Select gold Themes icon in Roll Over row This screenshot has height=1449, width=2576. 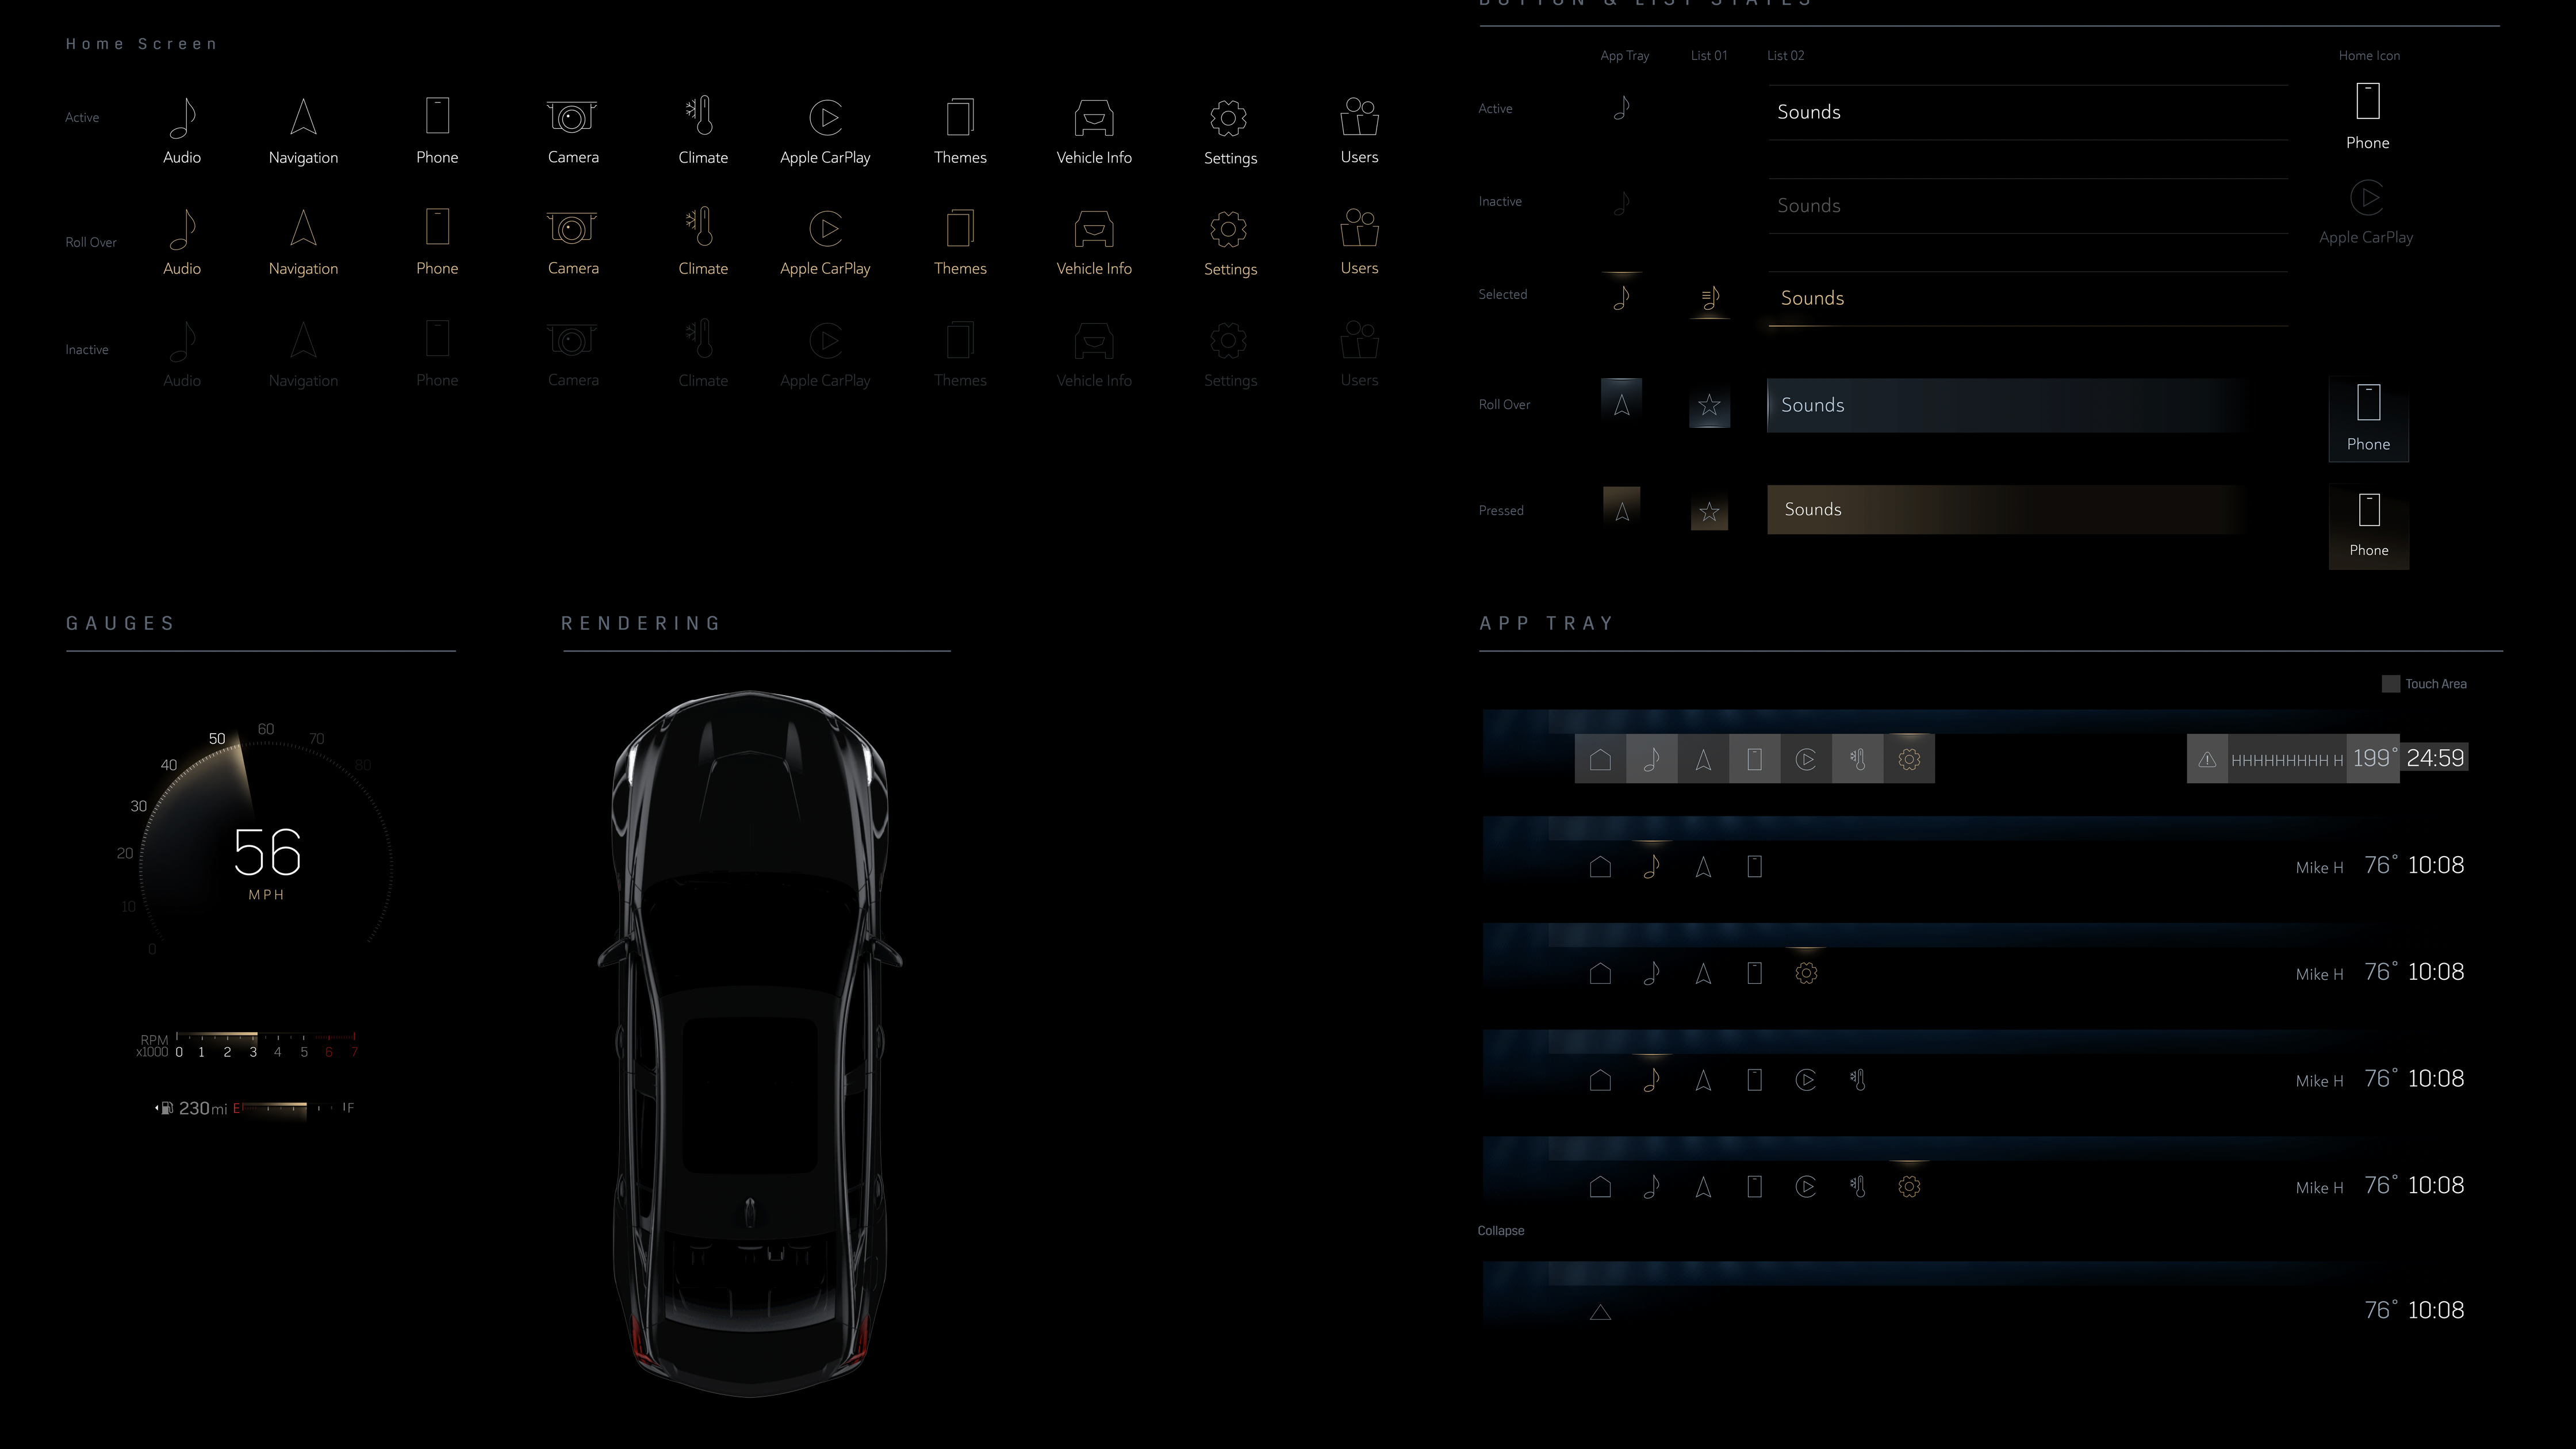point(959,229)
